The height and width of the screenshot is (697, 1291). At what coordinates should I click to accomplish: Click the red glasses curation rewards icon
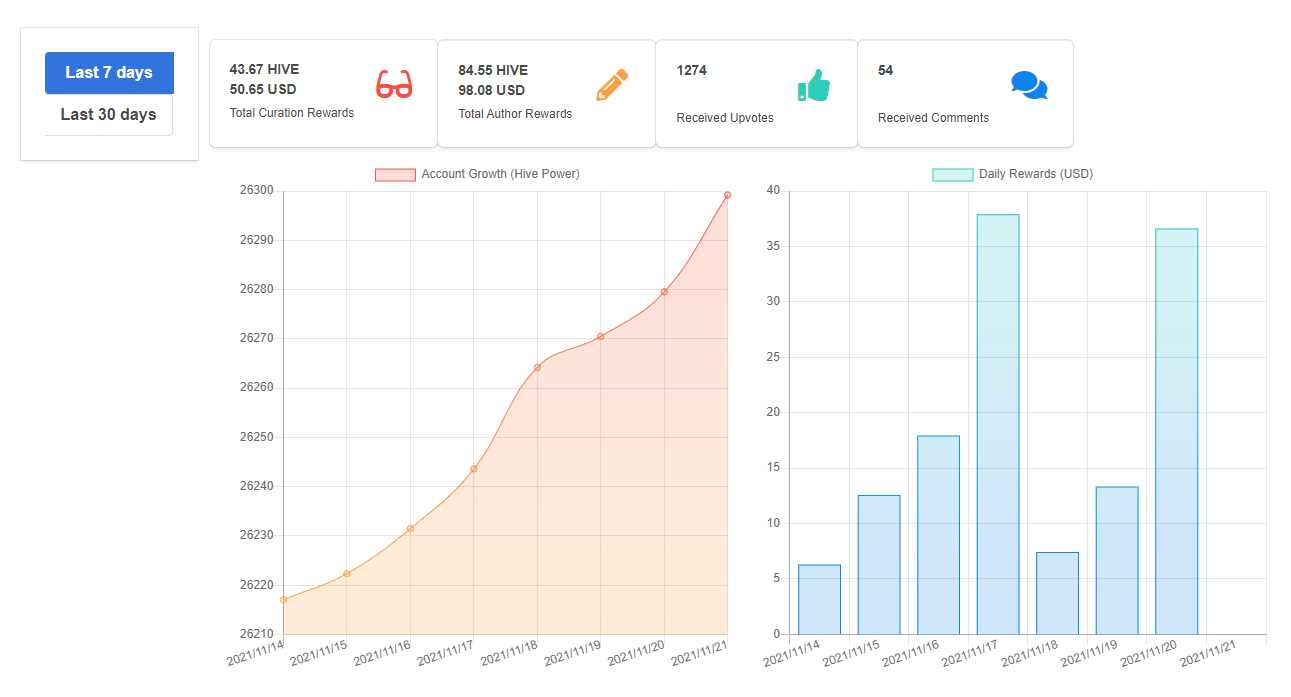[x=394, y=85]
